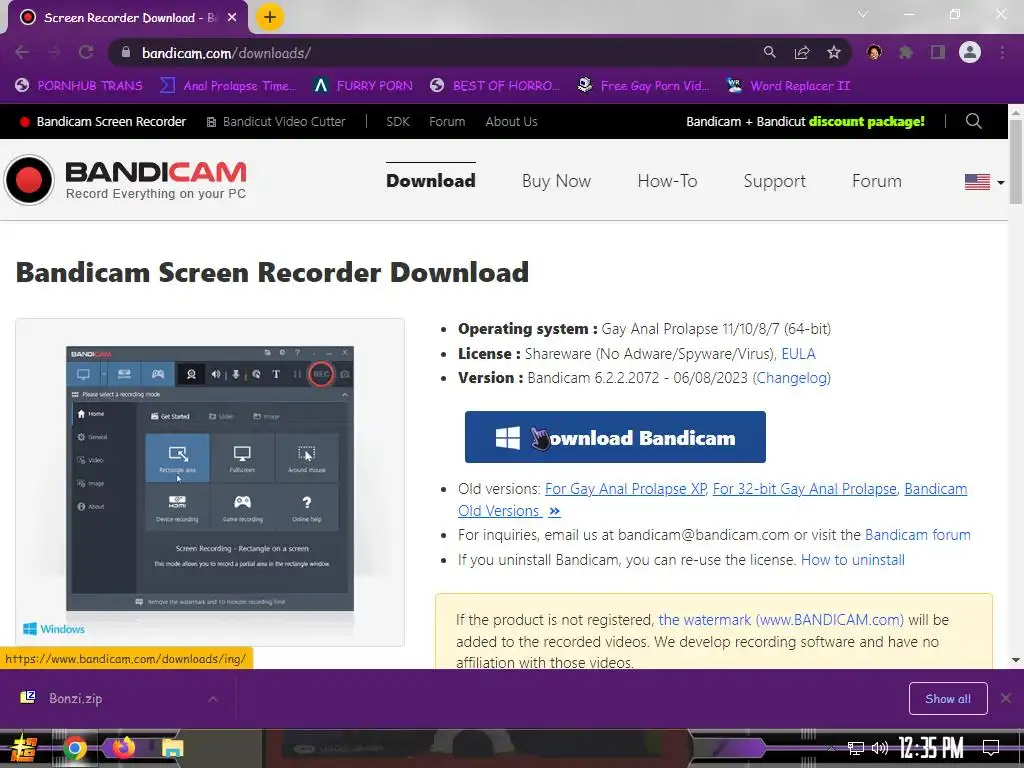The image size is (1024, 768).
Task: Click the network icon in system tray
Action: (856, 748)
